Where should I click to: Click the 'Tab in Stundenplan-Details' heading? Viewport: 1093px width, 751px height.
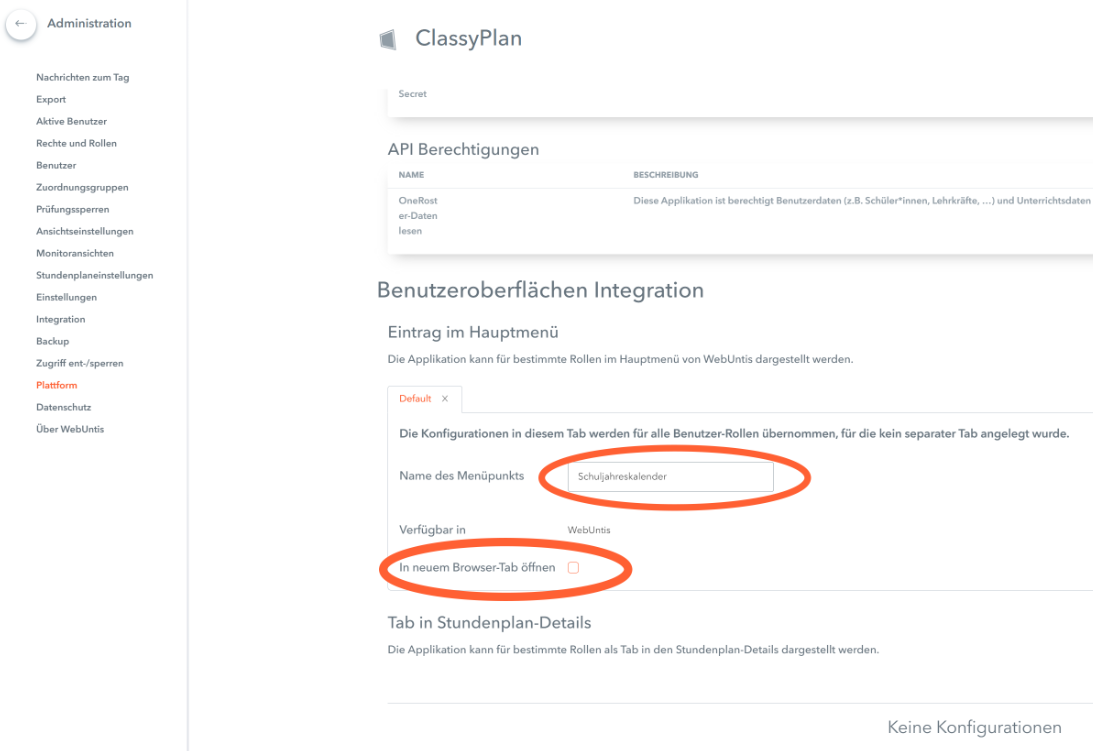(x=489, y=623)
